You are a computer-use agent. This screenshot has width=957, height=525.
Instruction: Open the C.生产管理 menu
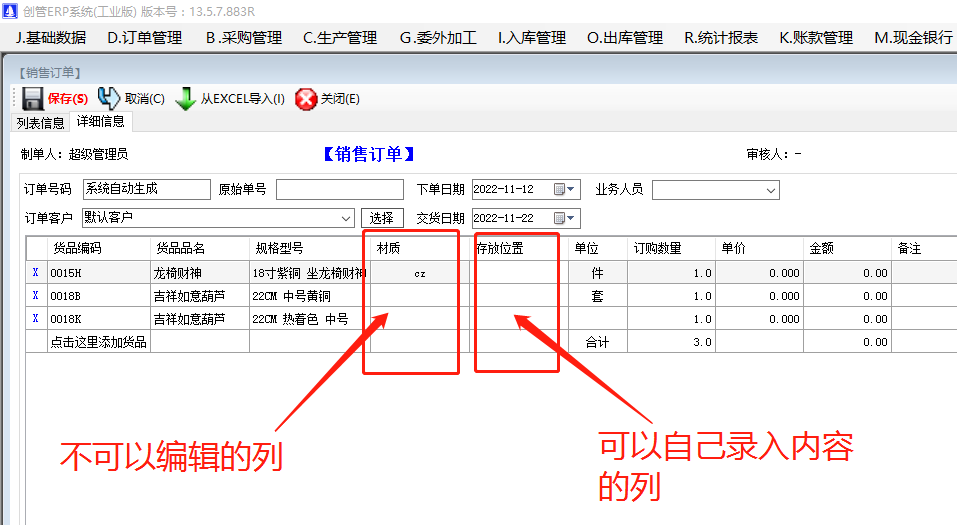click(340, 38)
